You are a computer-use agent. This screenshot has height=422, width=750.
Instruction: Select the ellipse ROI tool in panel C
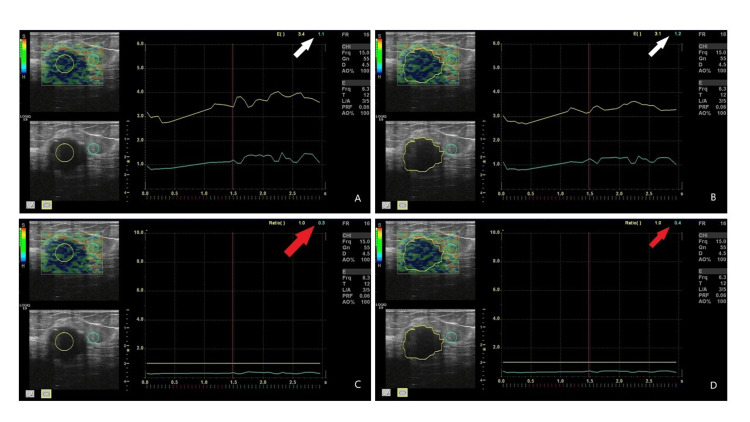coord(46,393)
